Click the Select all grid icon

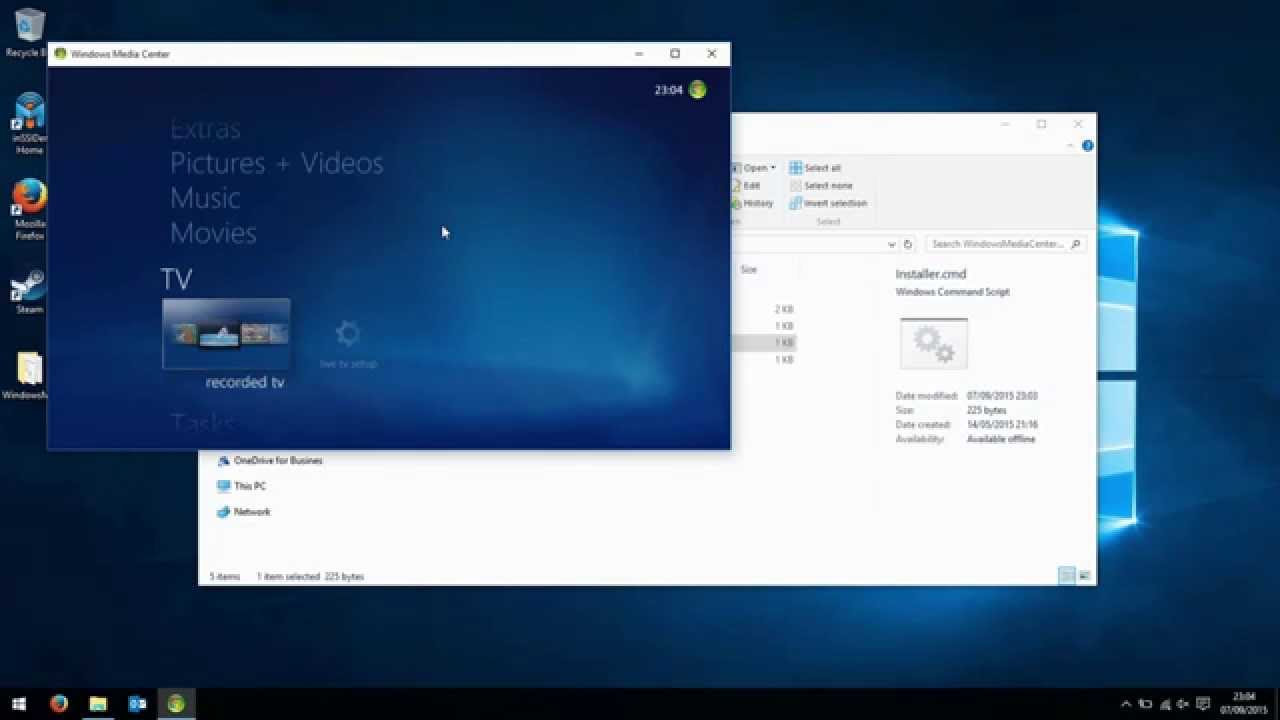coord(796,168)
